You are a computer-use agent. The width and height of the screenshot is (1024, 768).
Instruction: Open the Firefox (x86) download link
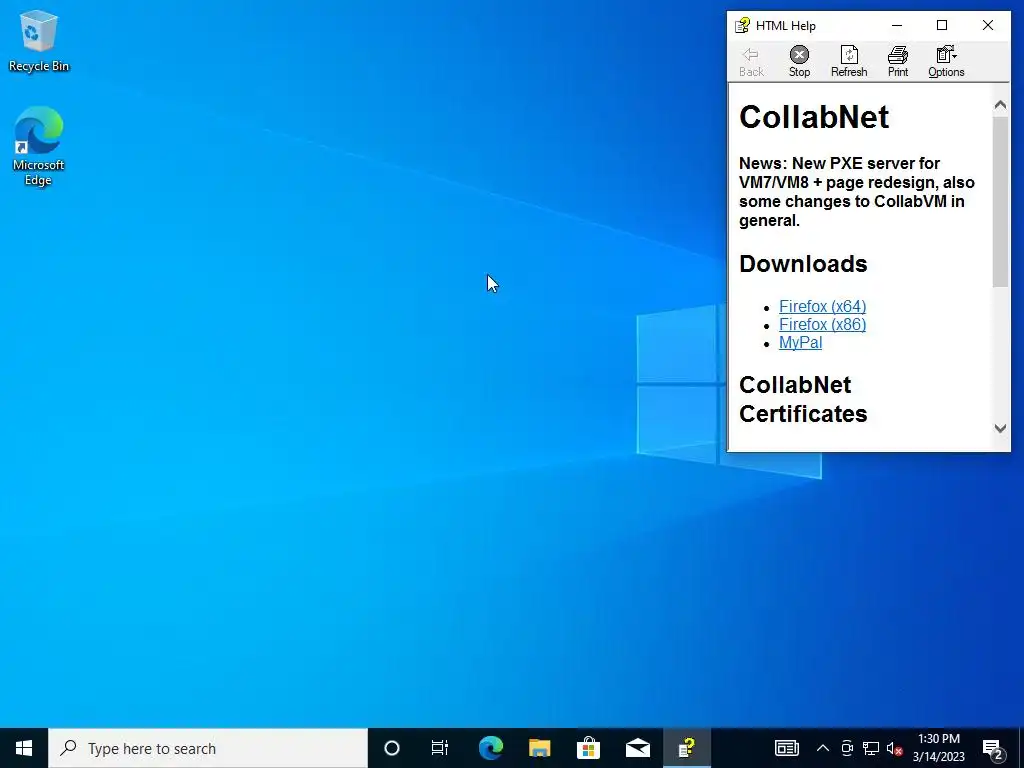coord(822,325)
